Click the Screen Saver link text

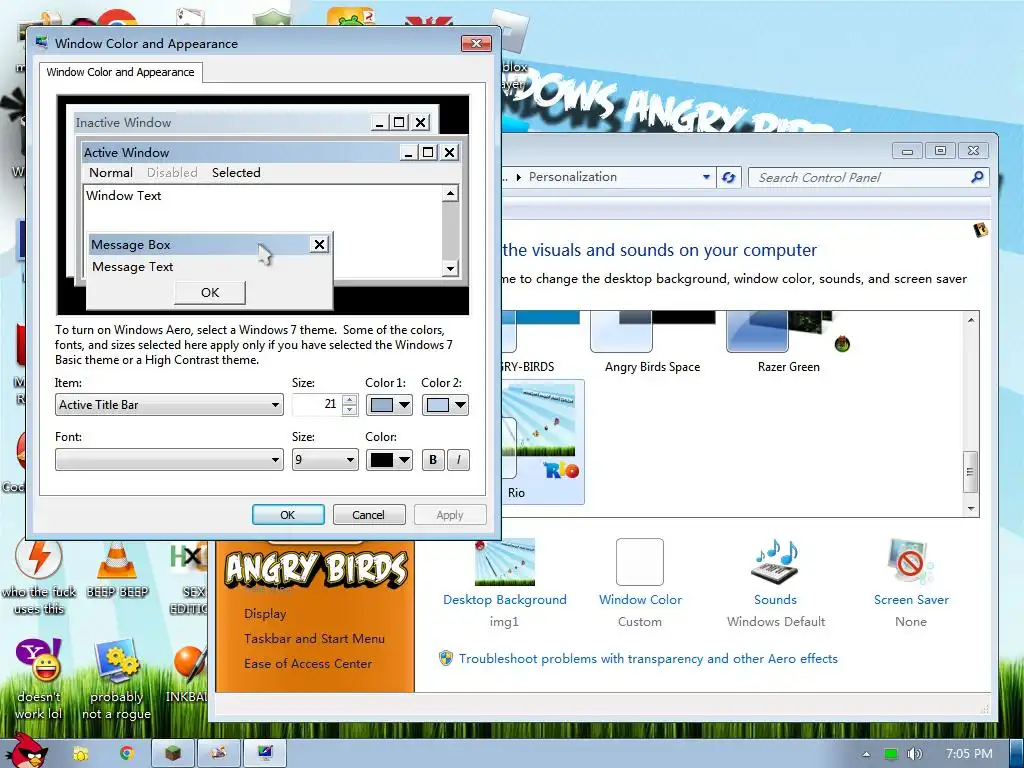(x=911, y=600)
